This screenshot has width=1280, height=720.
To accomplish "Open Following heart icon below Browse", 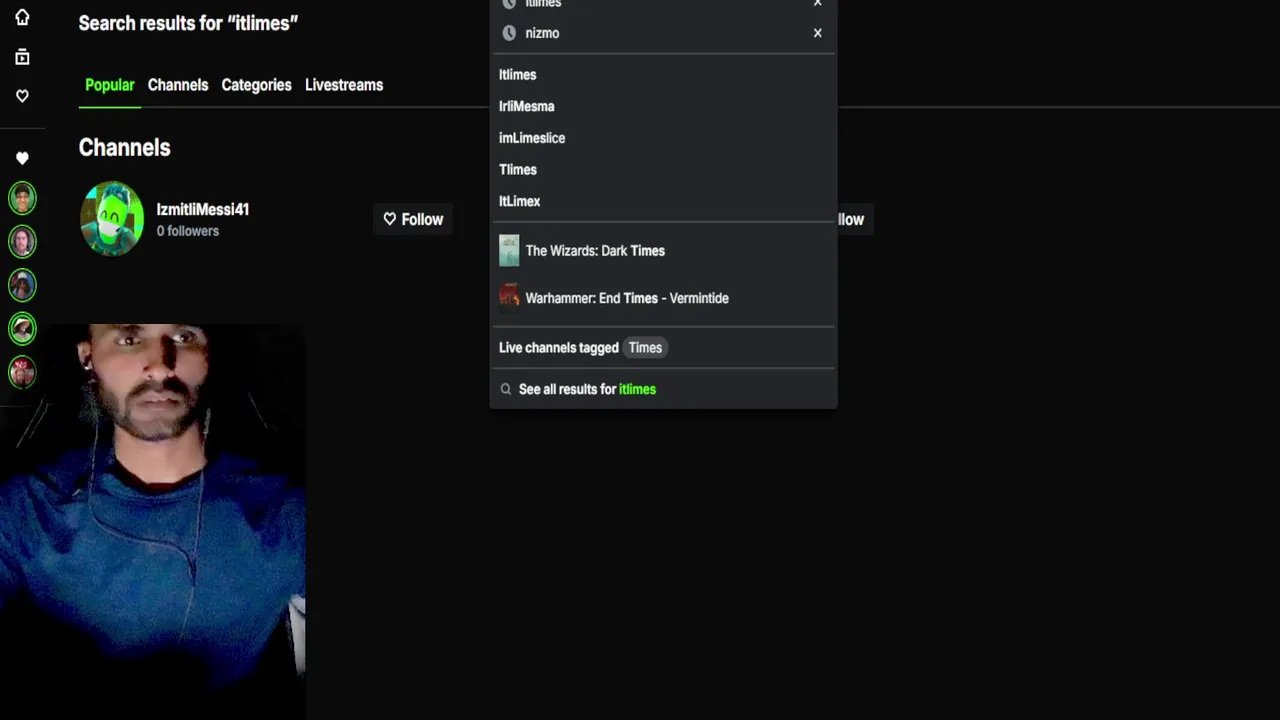I will 22,96.
